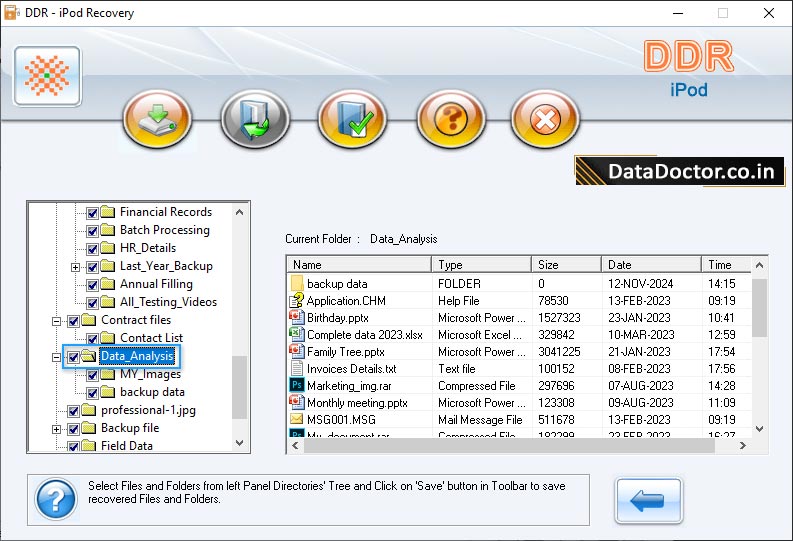Click the backup data folder icon in file list
Screen dimensions: 793x541
click(x=297, y=283)
